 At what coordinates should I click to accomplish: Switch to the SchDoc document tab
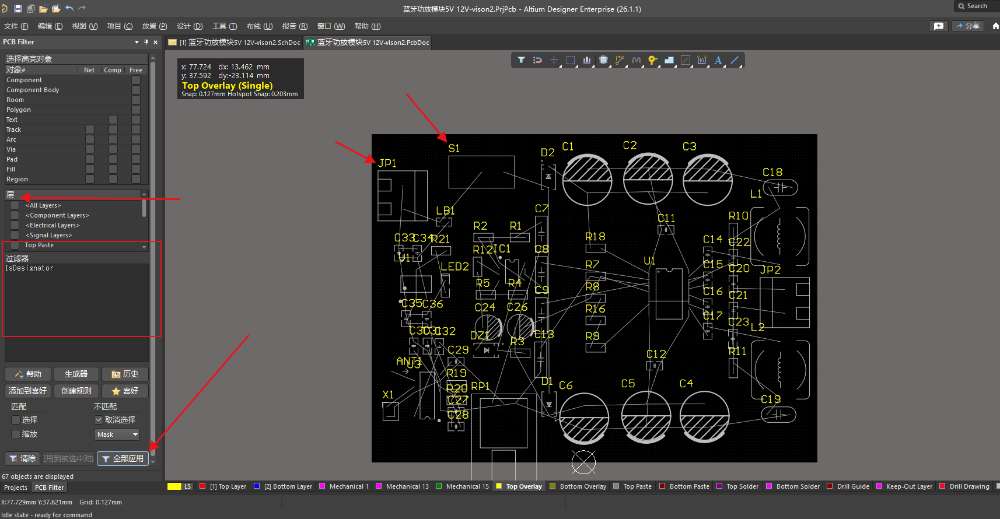point(234,42)
